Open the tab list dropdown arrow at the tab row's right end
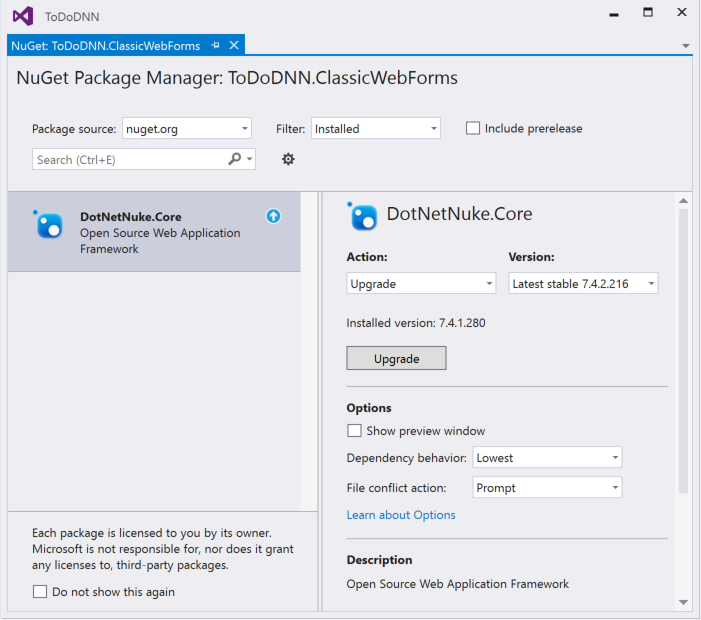The image size is (701, 620). pos(685,46)
